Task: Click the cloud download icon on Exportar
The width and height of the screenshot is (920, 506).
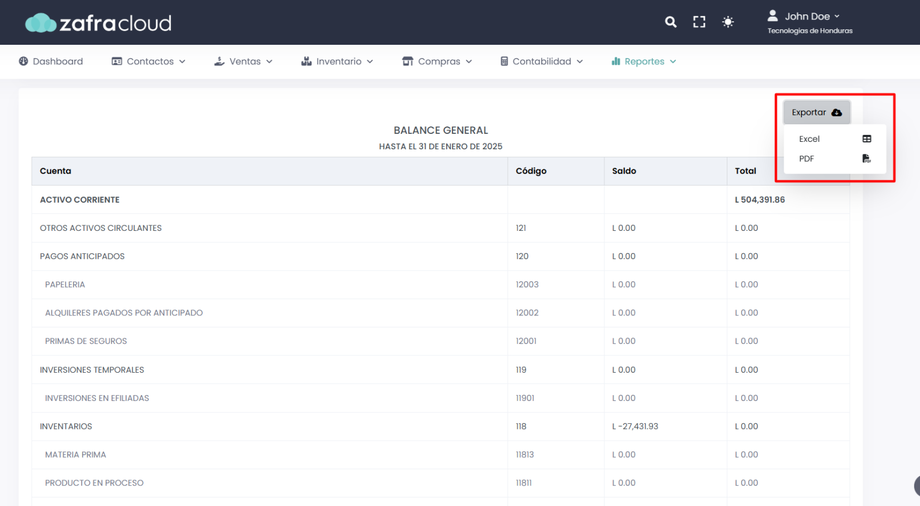Action: [x=837, y=113]
